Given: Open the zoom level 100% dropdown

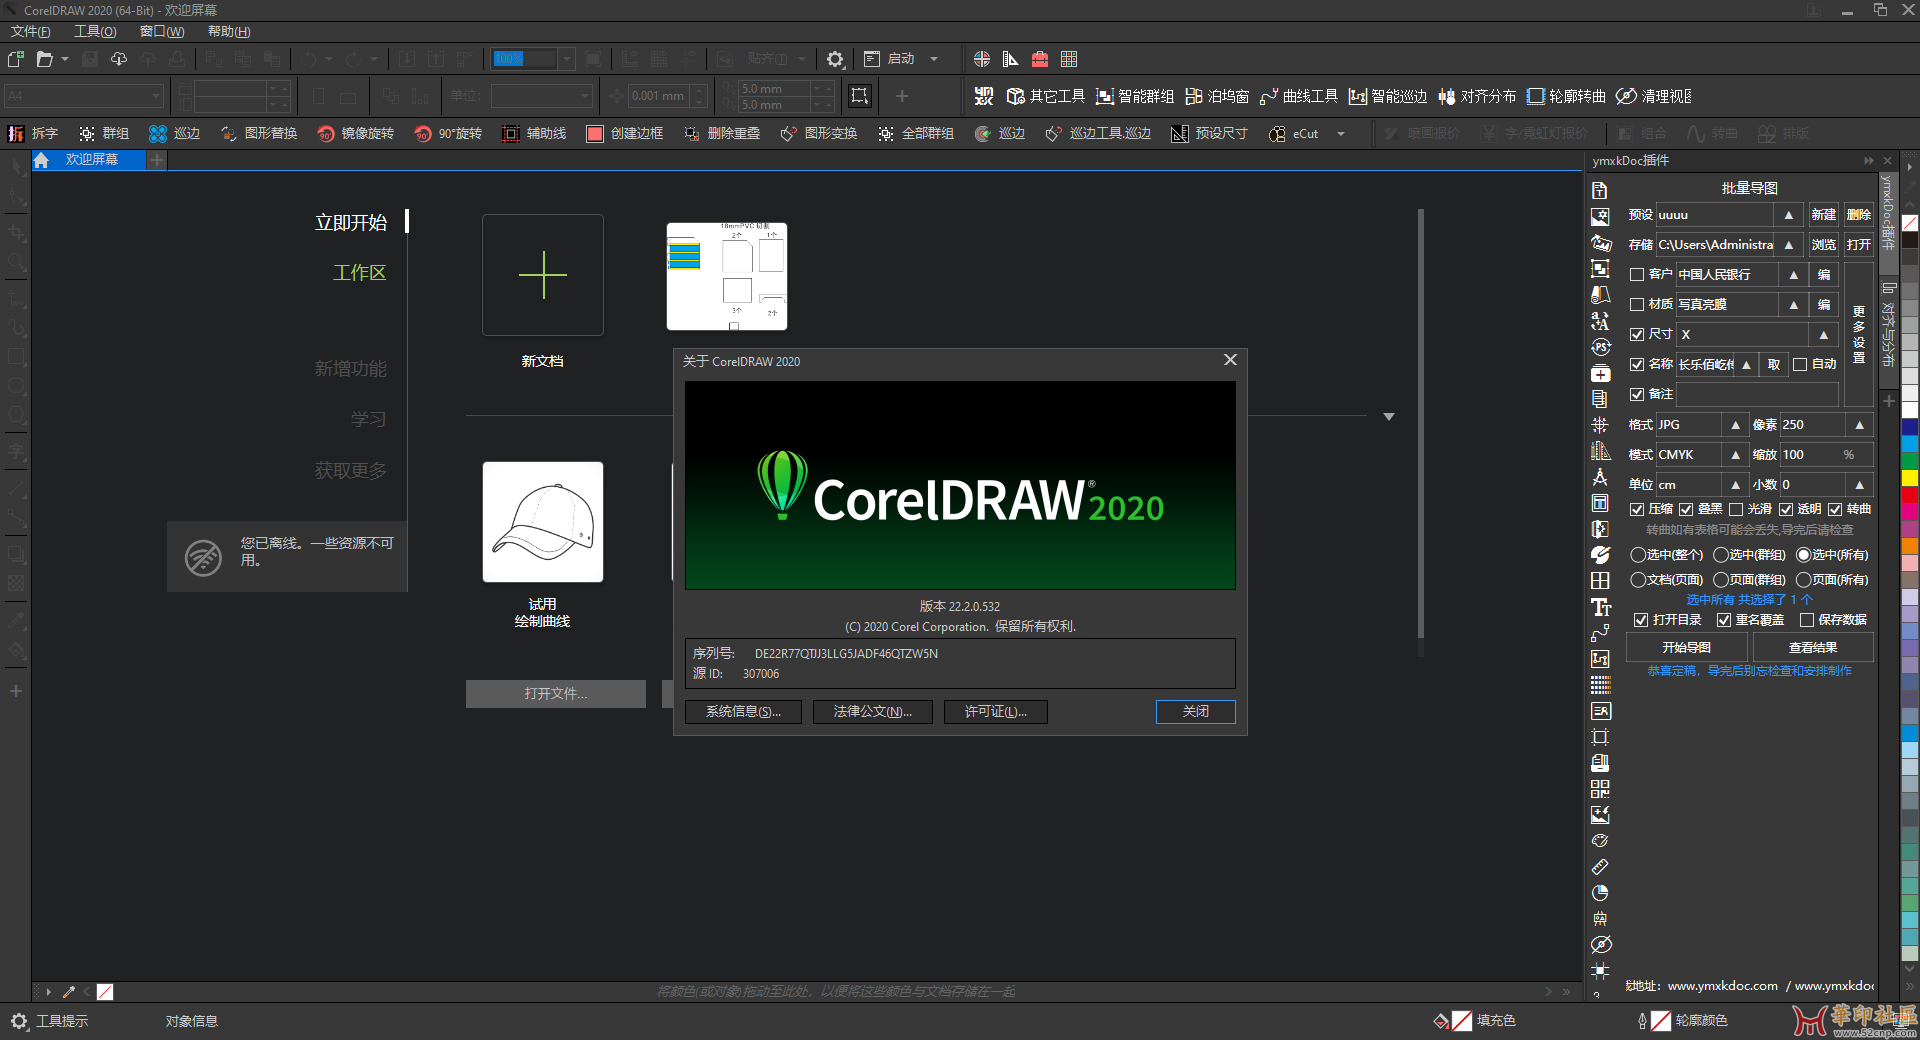Looking at the screenshot, I should click(x=567, y=59).
